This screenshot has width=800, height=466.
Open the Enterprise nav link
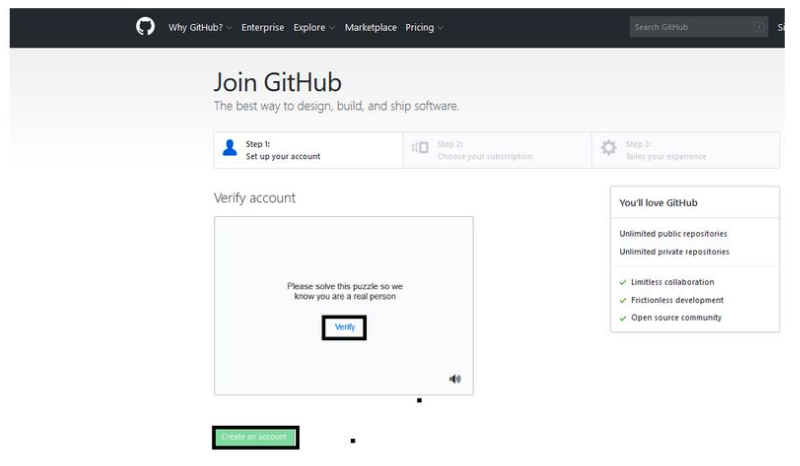263,28
